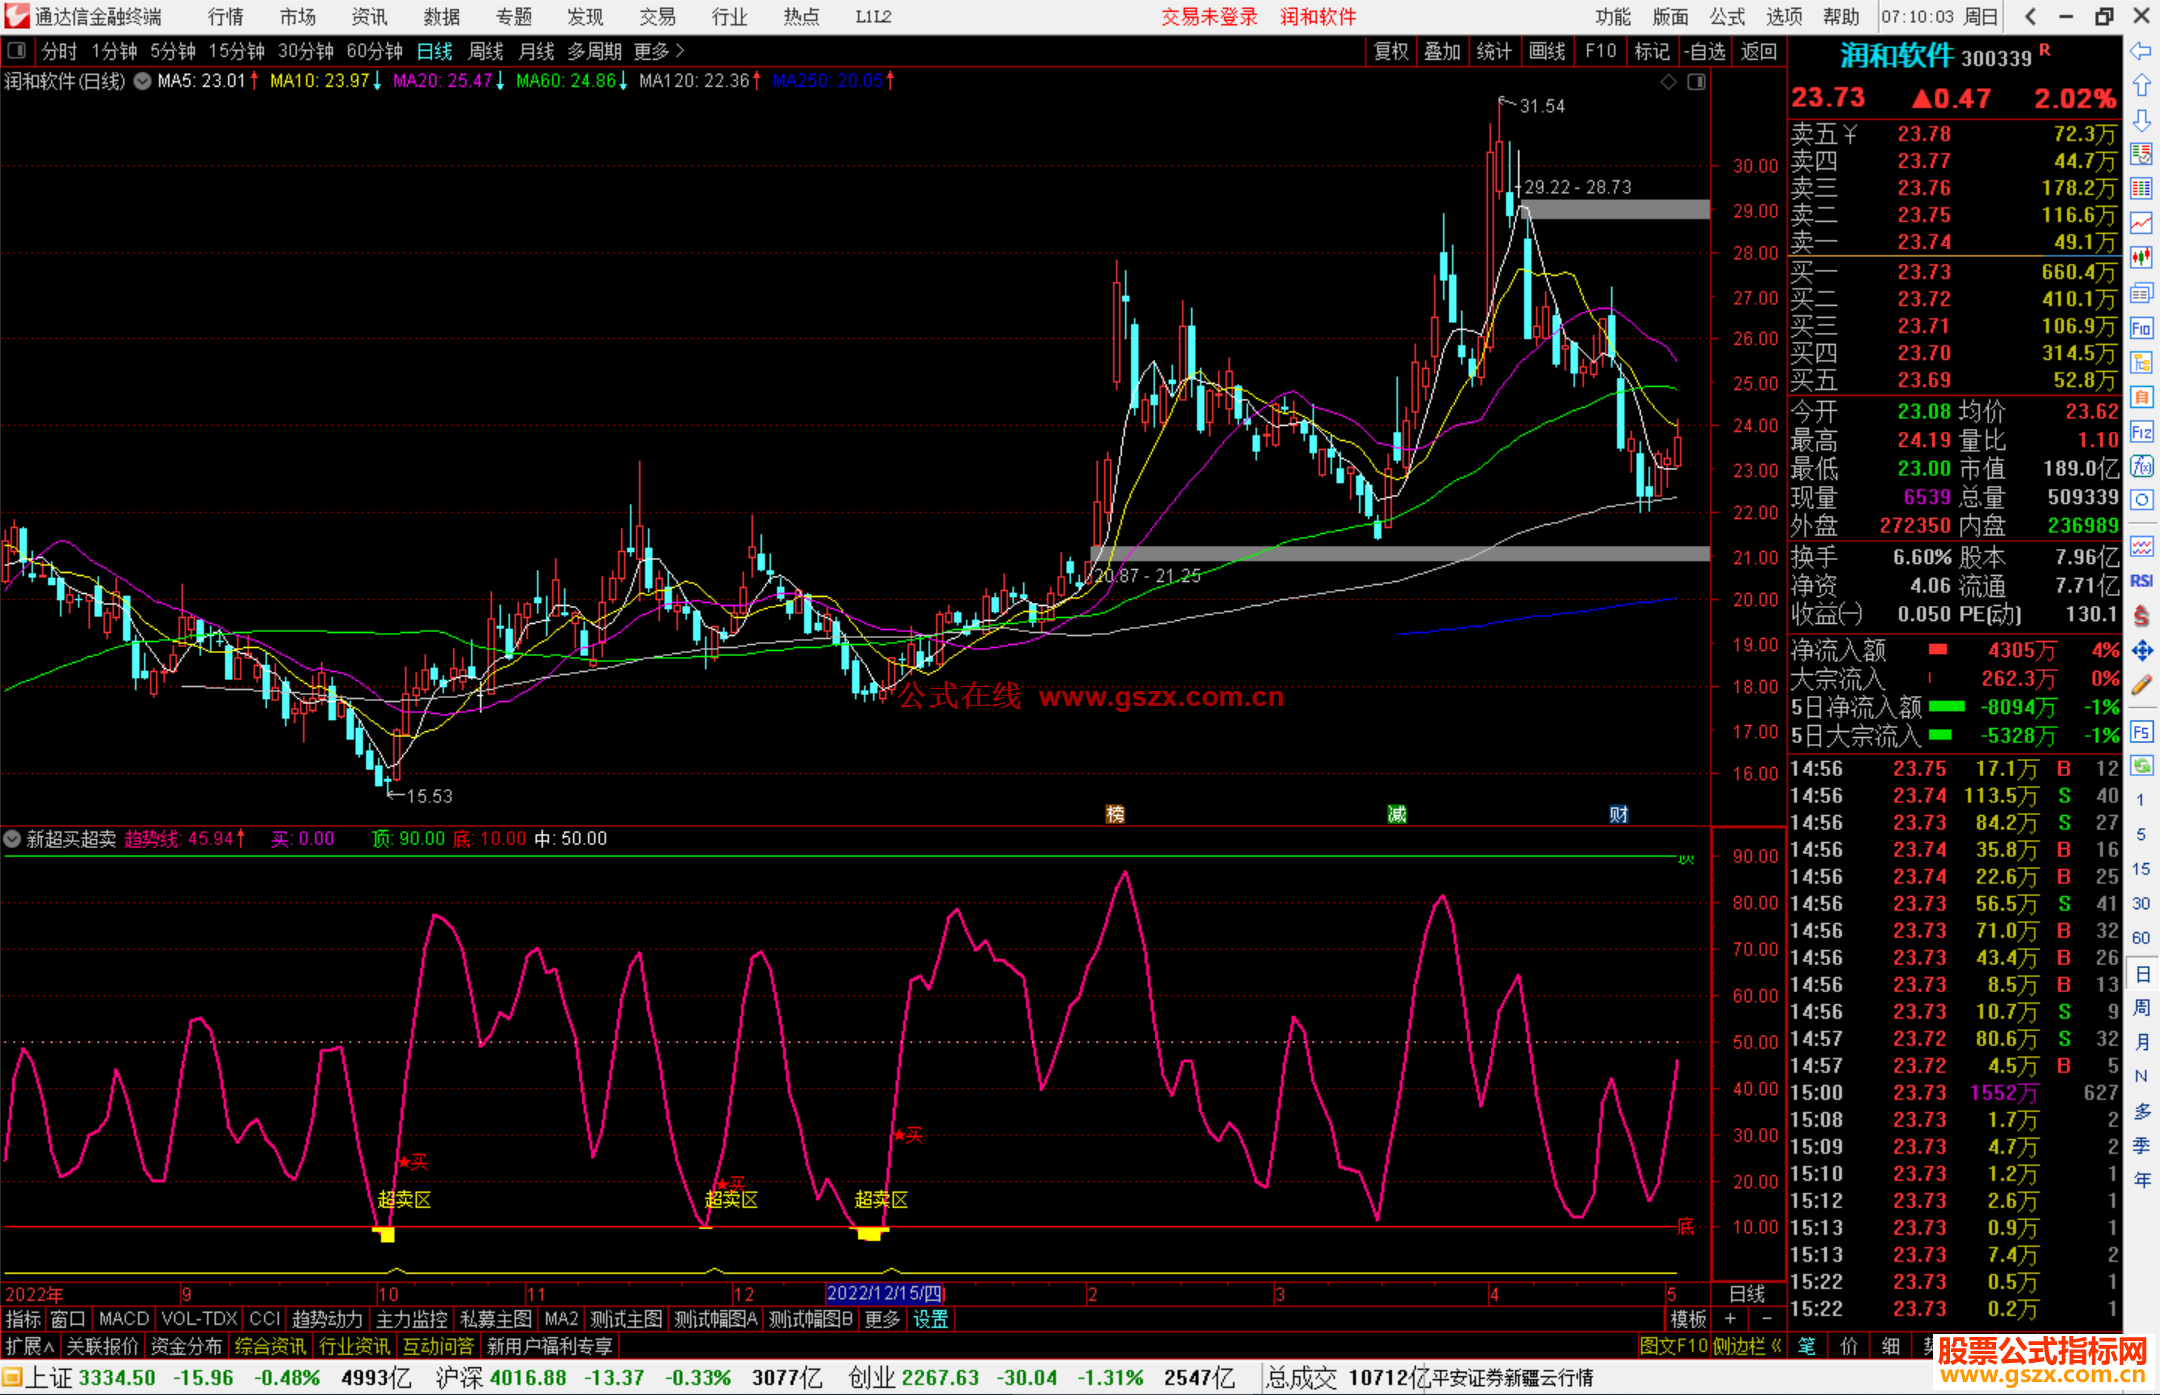Viewport: 2160px width, 1395px height.
Task: Select the pencil drawing tool icon
Action: [x=2141, y=686]
